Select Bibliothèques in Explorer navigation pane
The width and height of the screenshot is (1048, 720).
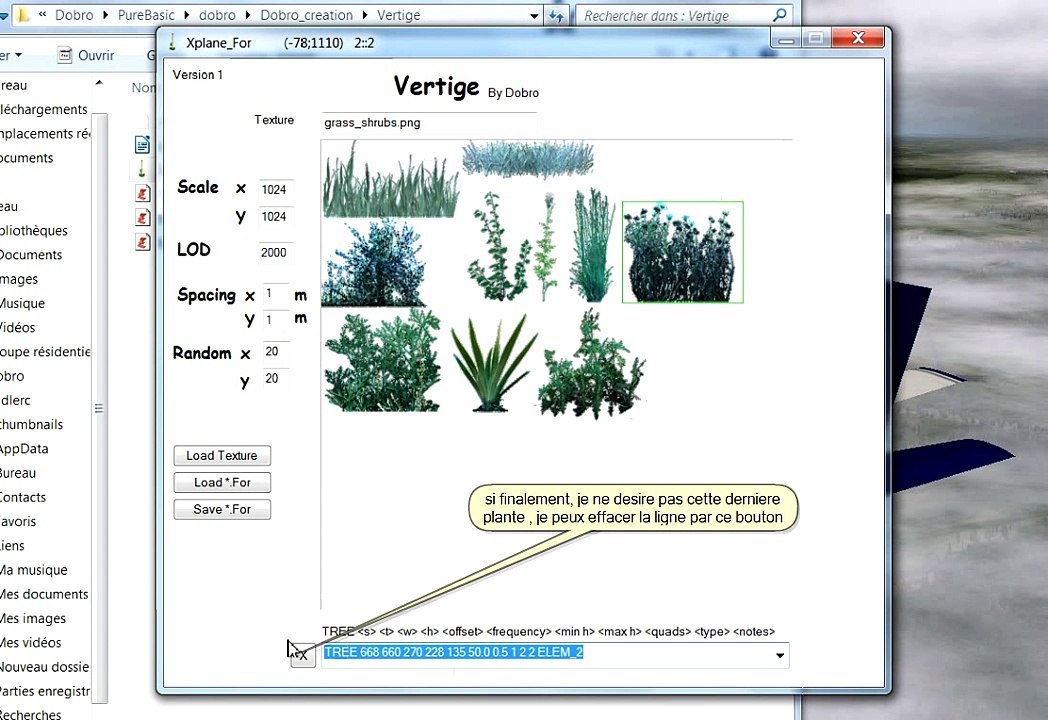pos(34,231)
